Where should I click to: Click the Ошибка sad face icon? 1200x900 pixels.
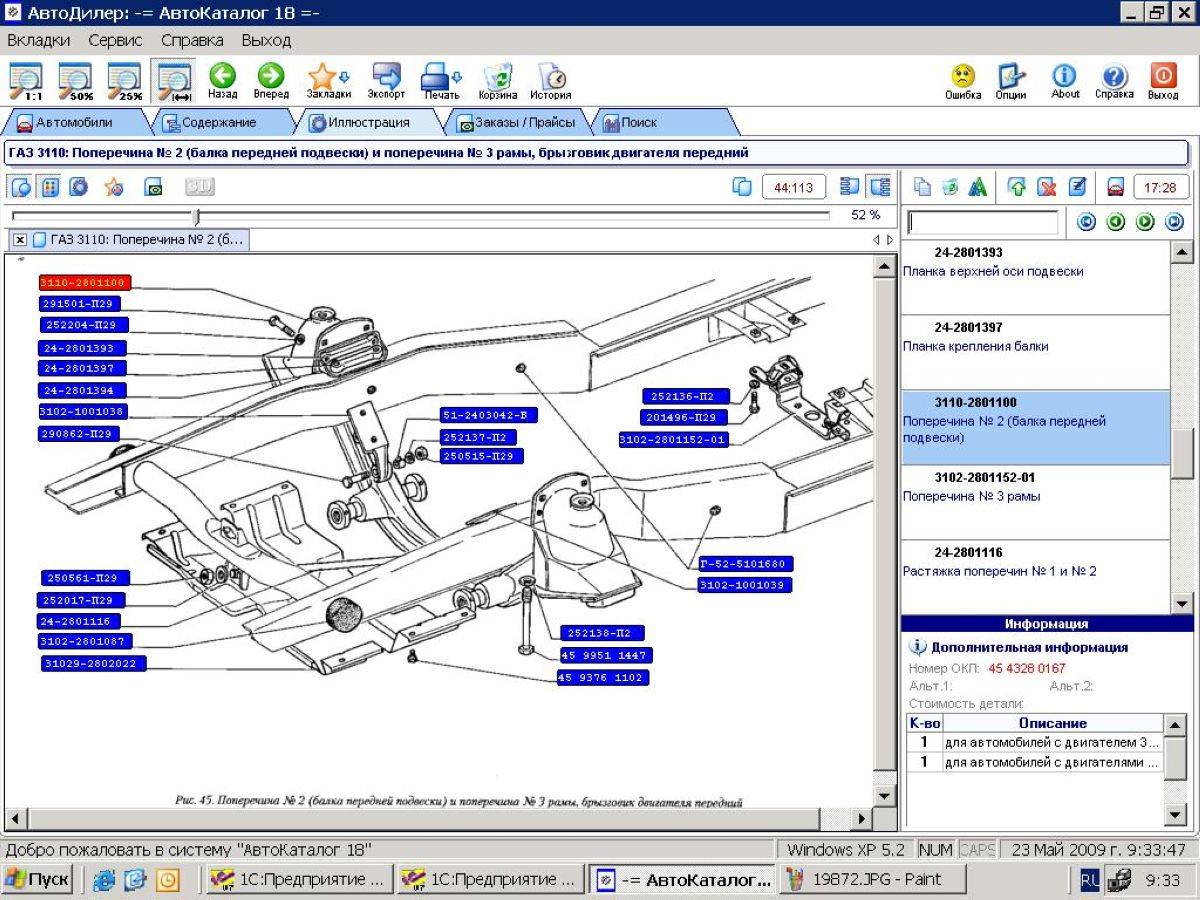pos(963,81)
